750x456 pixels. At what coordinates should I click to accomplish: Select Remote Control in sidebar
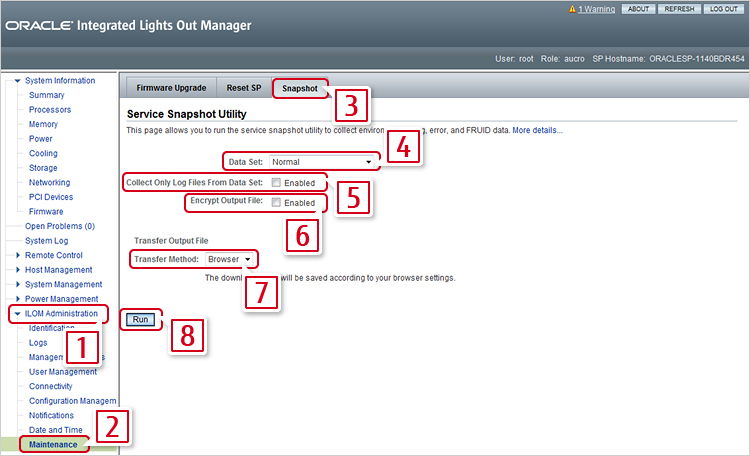(x=54, y=255)
